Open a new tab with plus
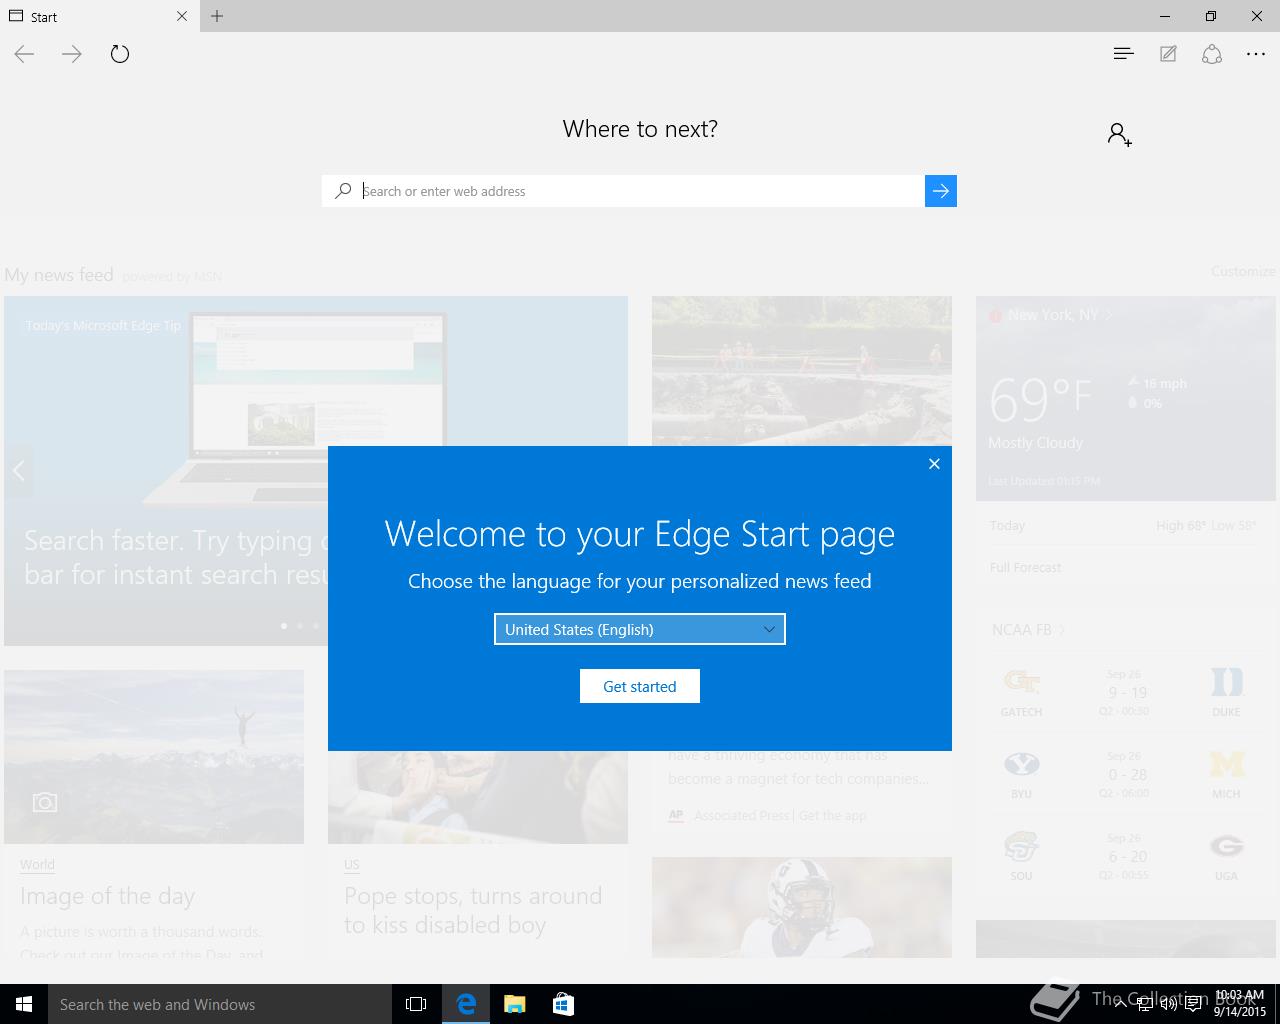The image size is (1280, 1024). click(x=217, y=16)
